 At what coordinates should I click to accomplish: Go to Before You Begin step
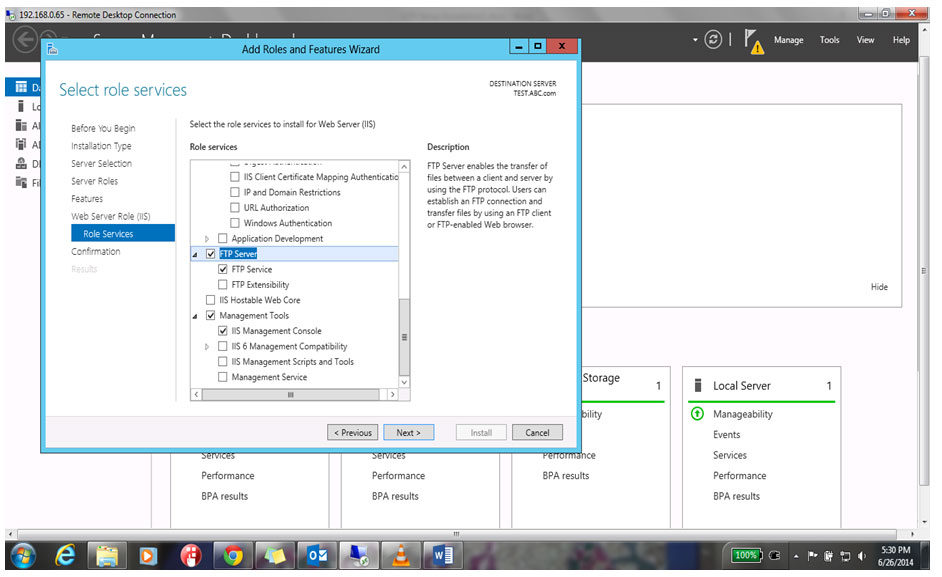[x=103, y=128]
